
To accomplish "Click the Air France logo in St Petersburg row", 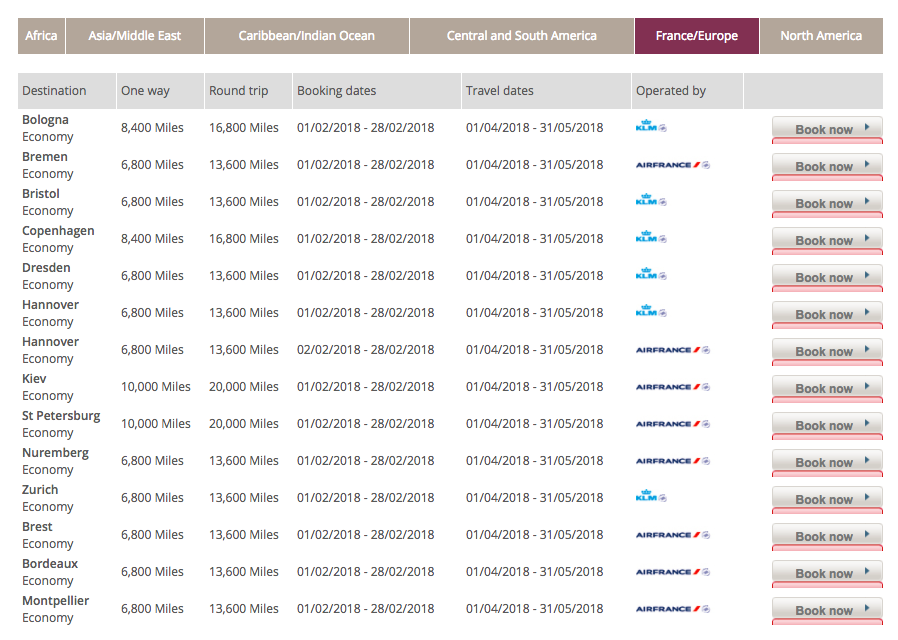I will click(x=673, y=424).
